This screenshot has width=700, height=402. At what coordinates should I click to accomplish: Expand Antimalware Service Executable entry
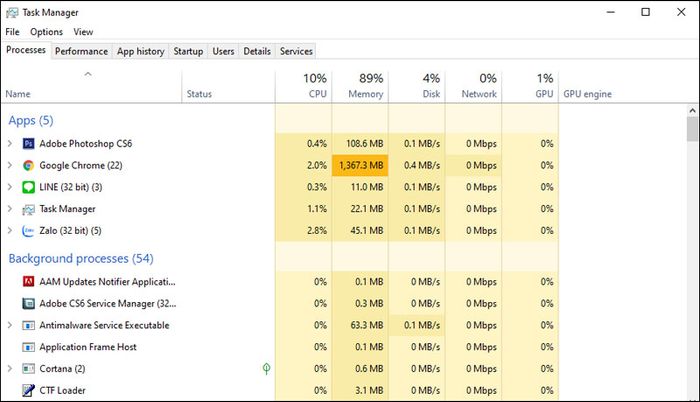(x=10, y=325)
